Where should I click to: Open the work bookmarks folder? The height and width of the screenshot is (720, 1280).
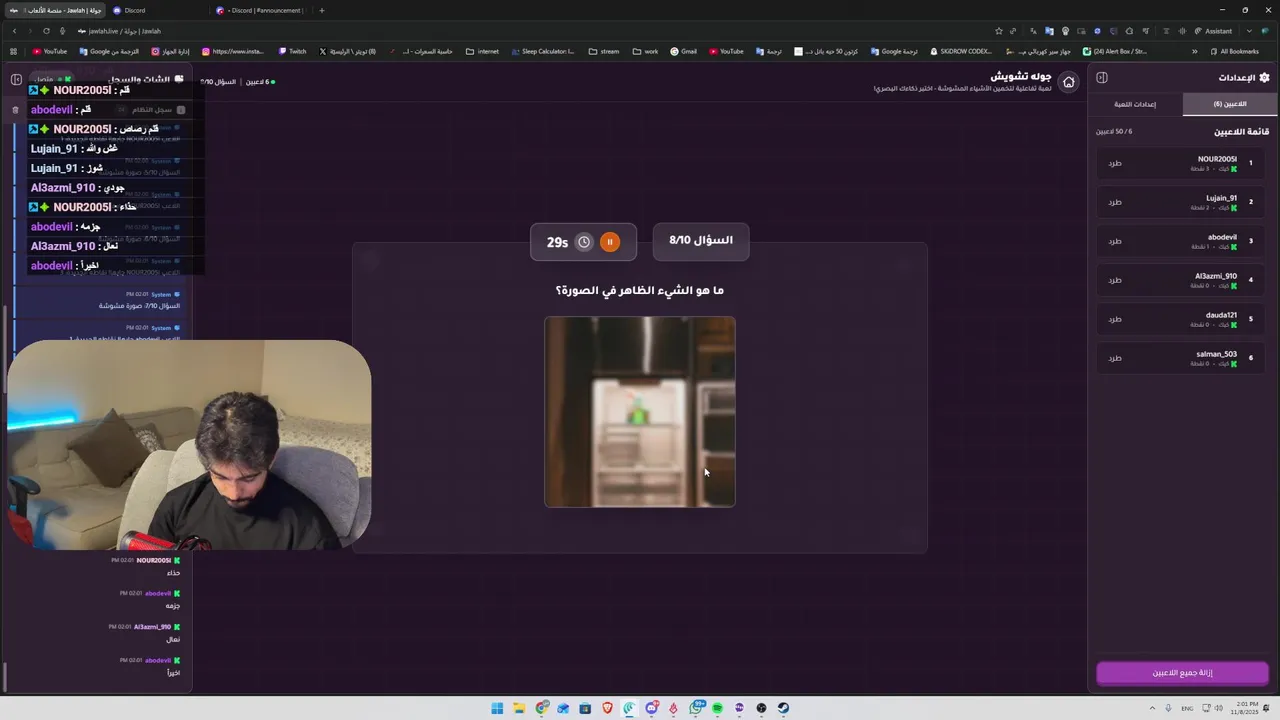click(645, 51)
